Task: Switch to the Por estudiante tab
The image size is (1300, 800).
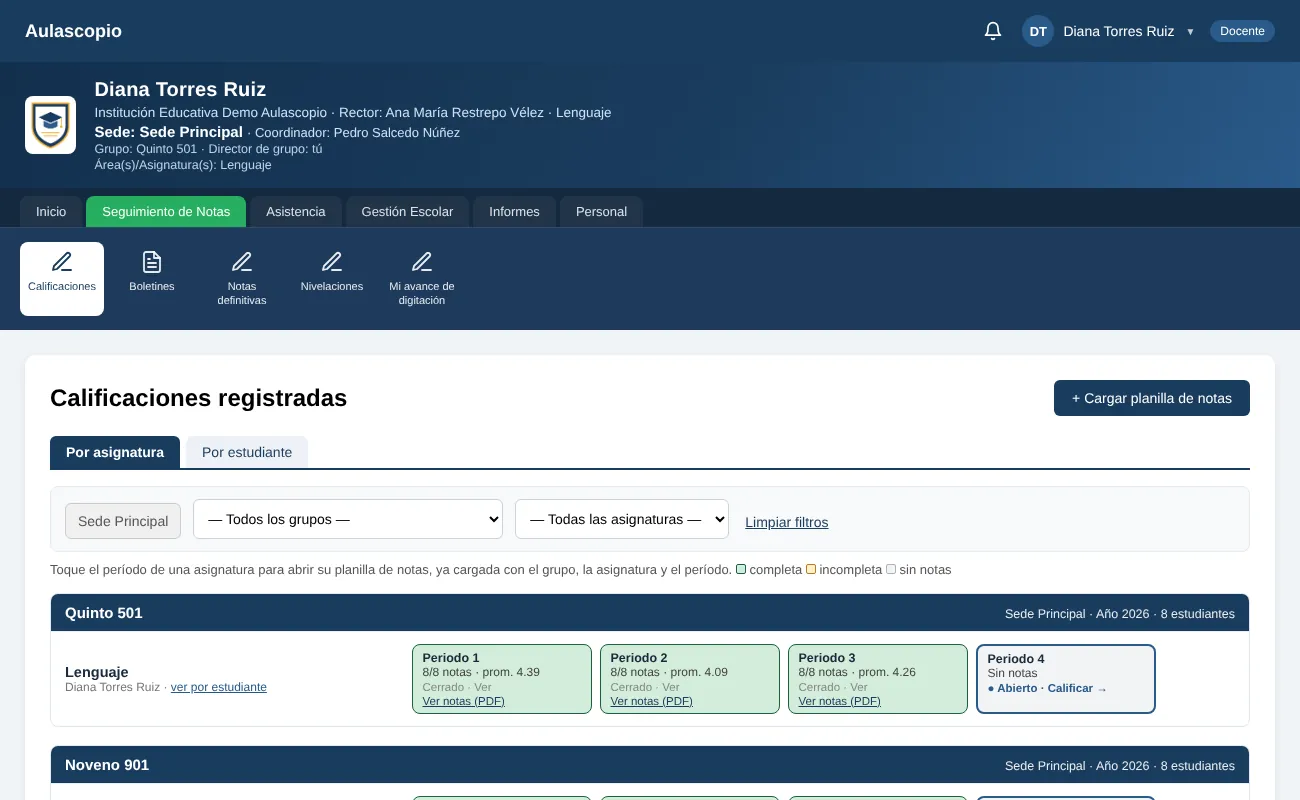Action: [x=247, y=452]
